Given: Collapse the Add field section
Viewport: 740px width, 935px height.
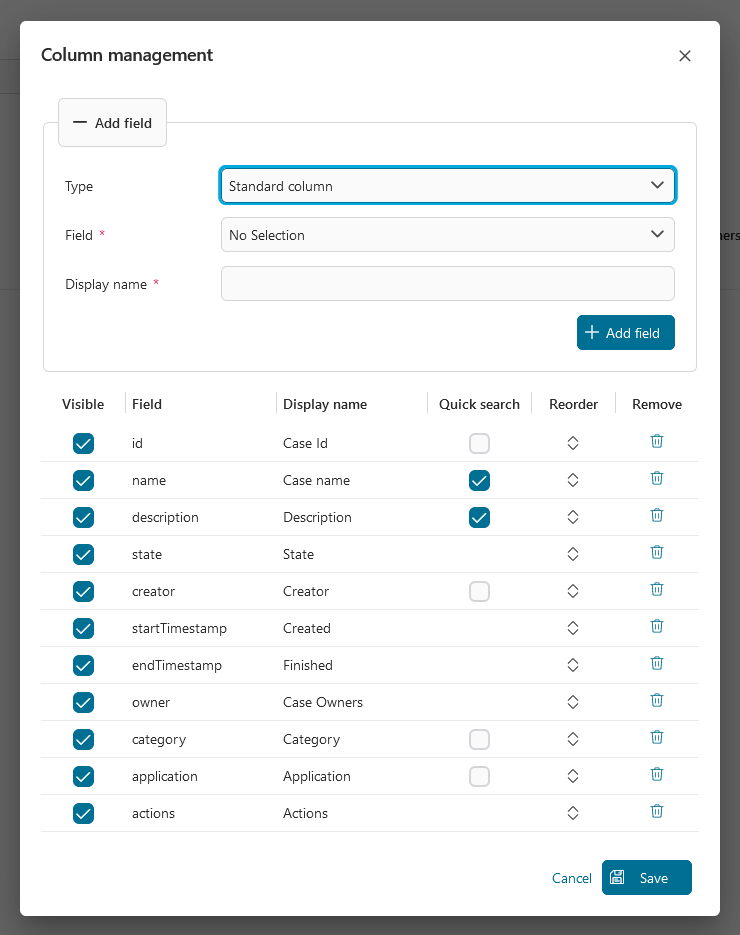Looking at the screenshot, I should (x=112, y=123).
